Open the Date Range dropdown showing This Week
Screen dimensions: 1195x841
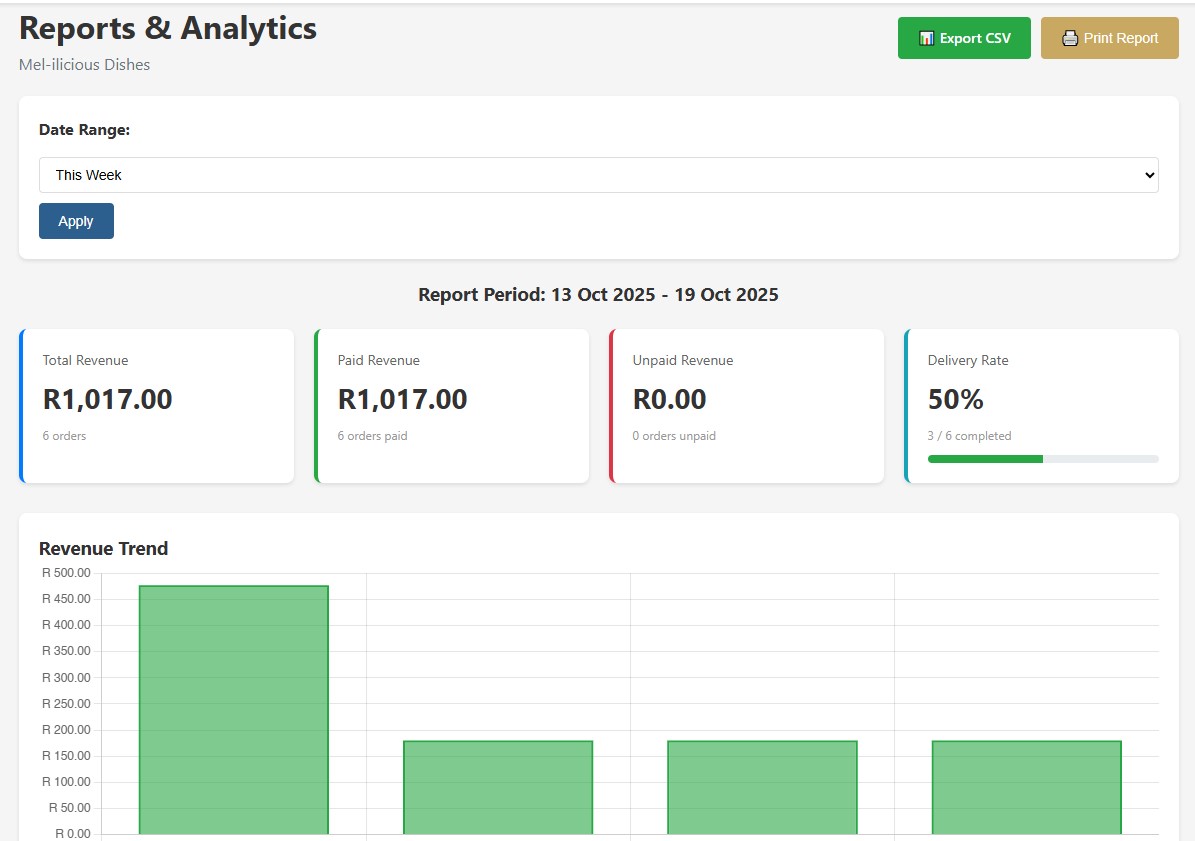tap(598, 174)
